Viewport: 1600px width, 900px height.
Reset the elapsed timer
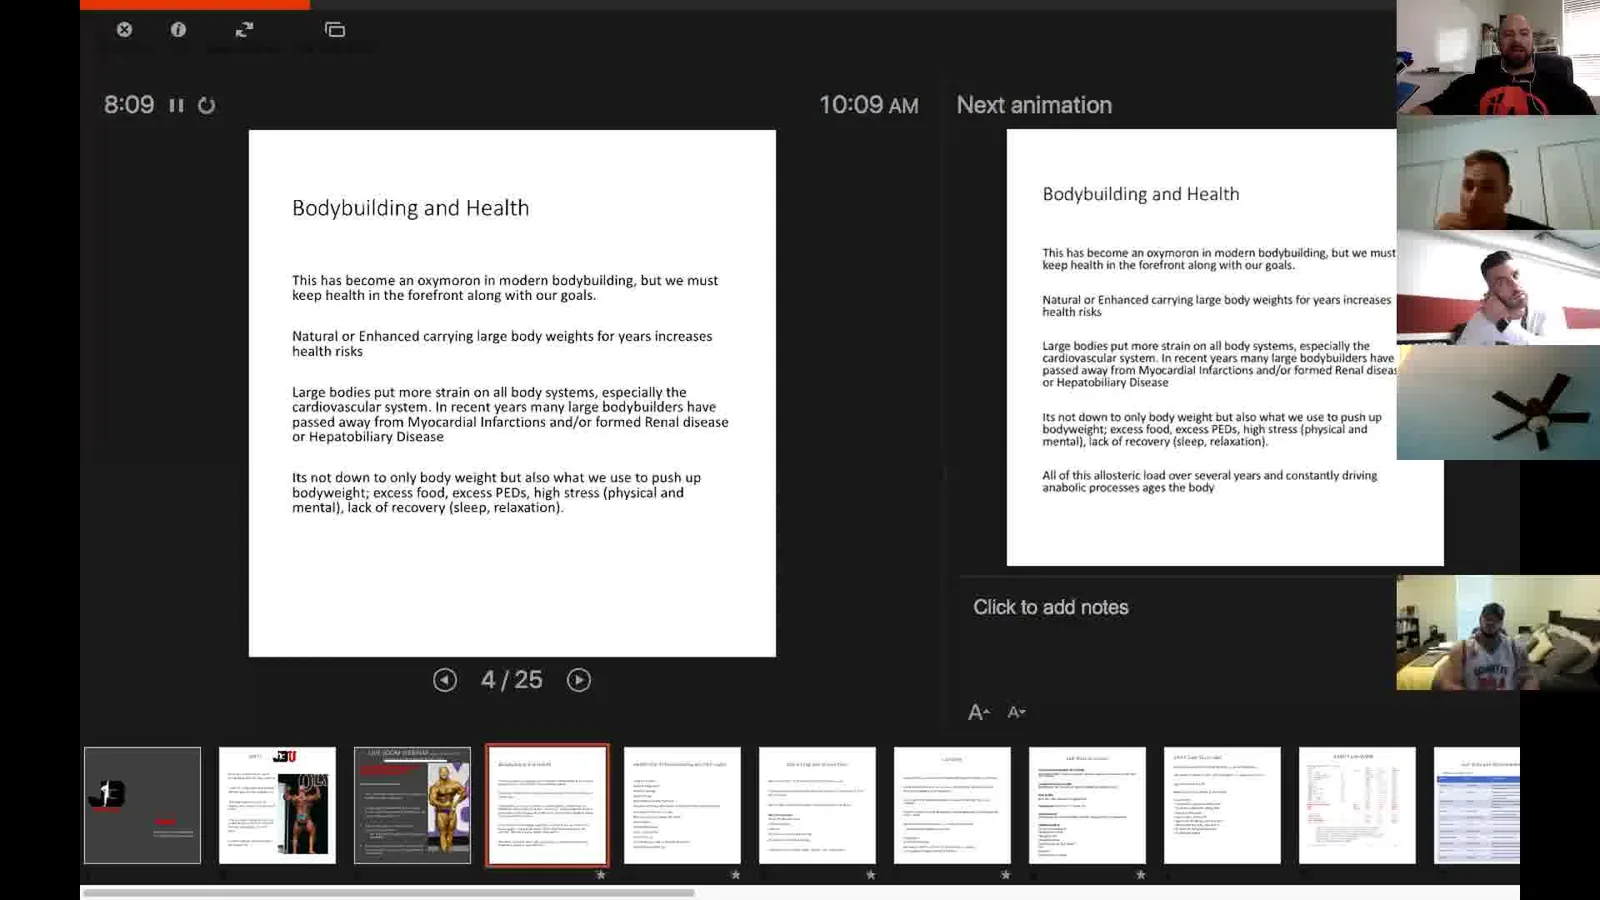206,105
